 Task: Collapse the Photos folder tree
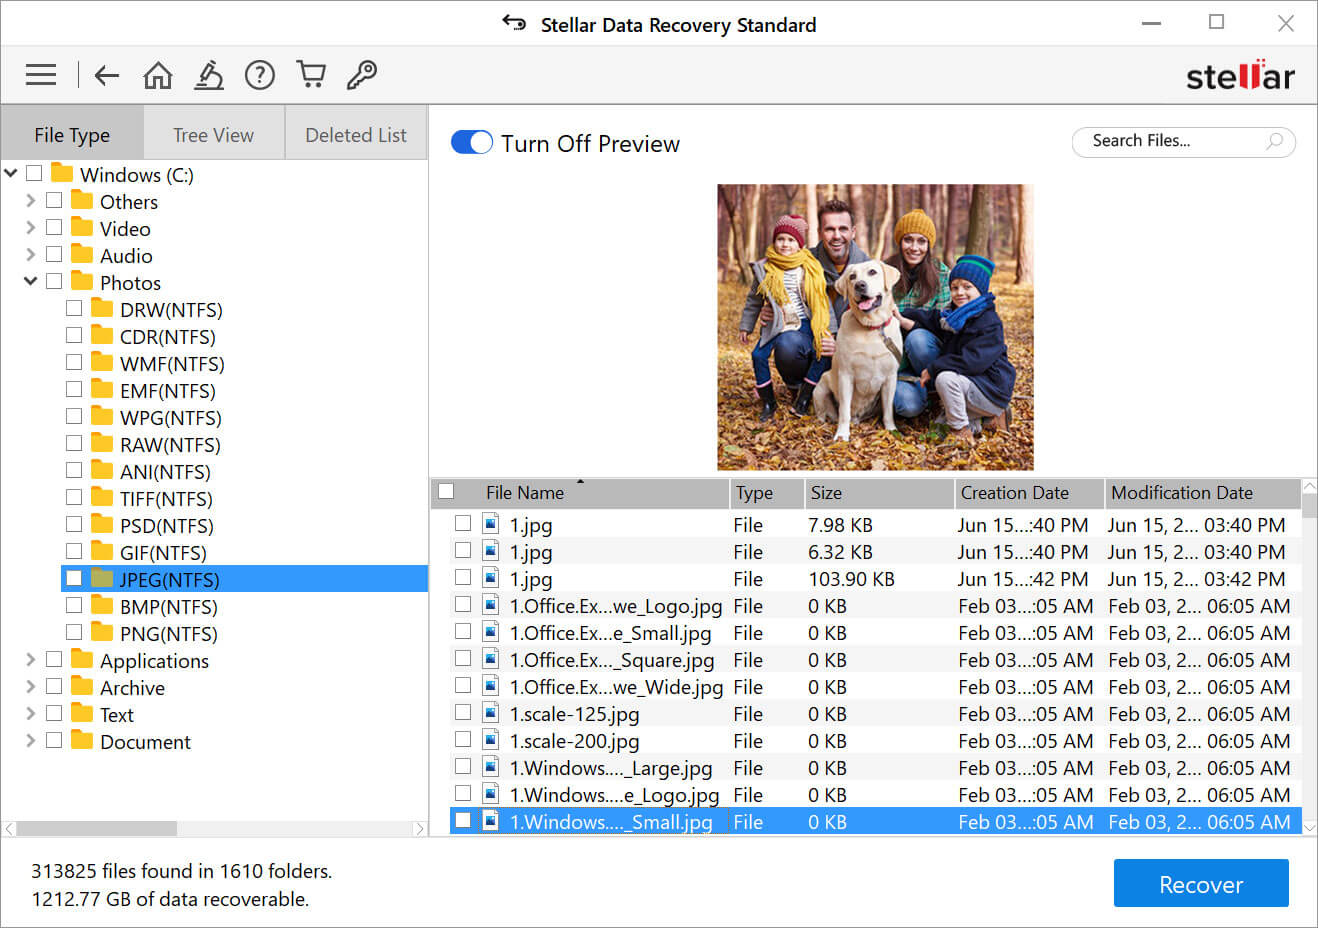(29, 281)
